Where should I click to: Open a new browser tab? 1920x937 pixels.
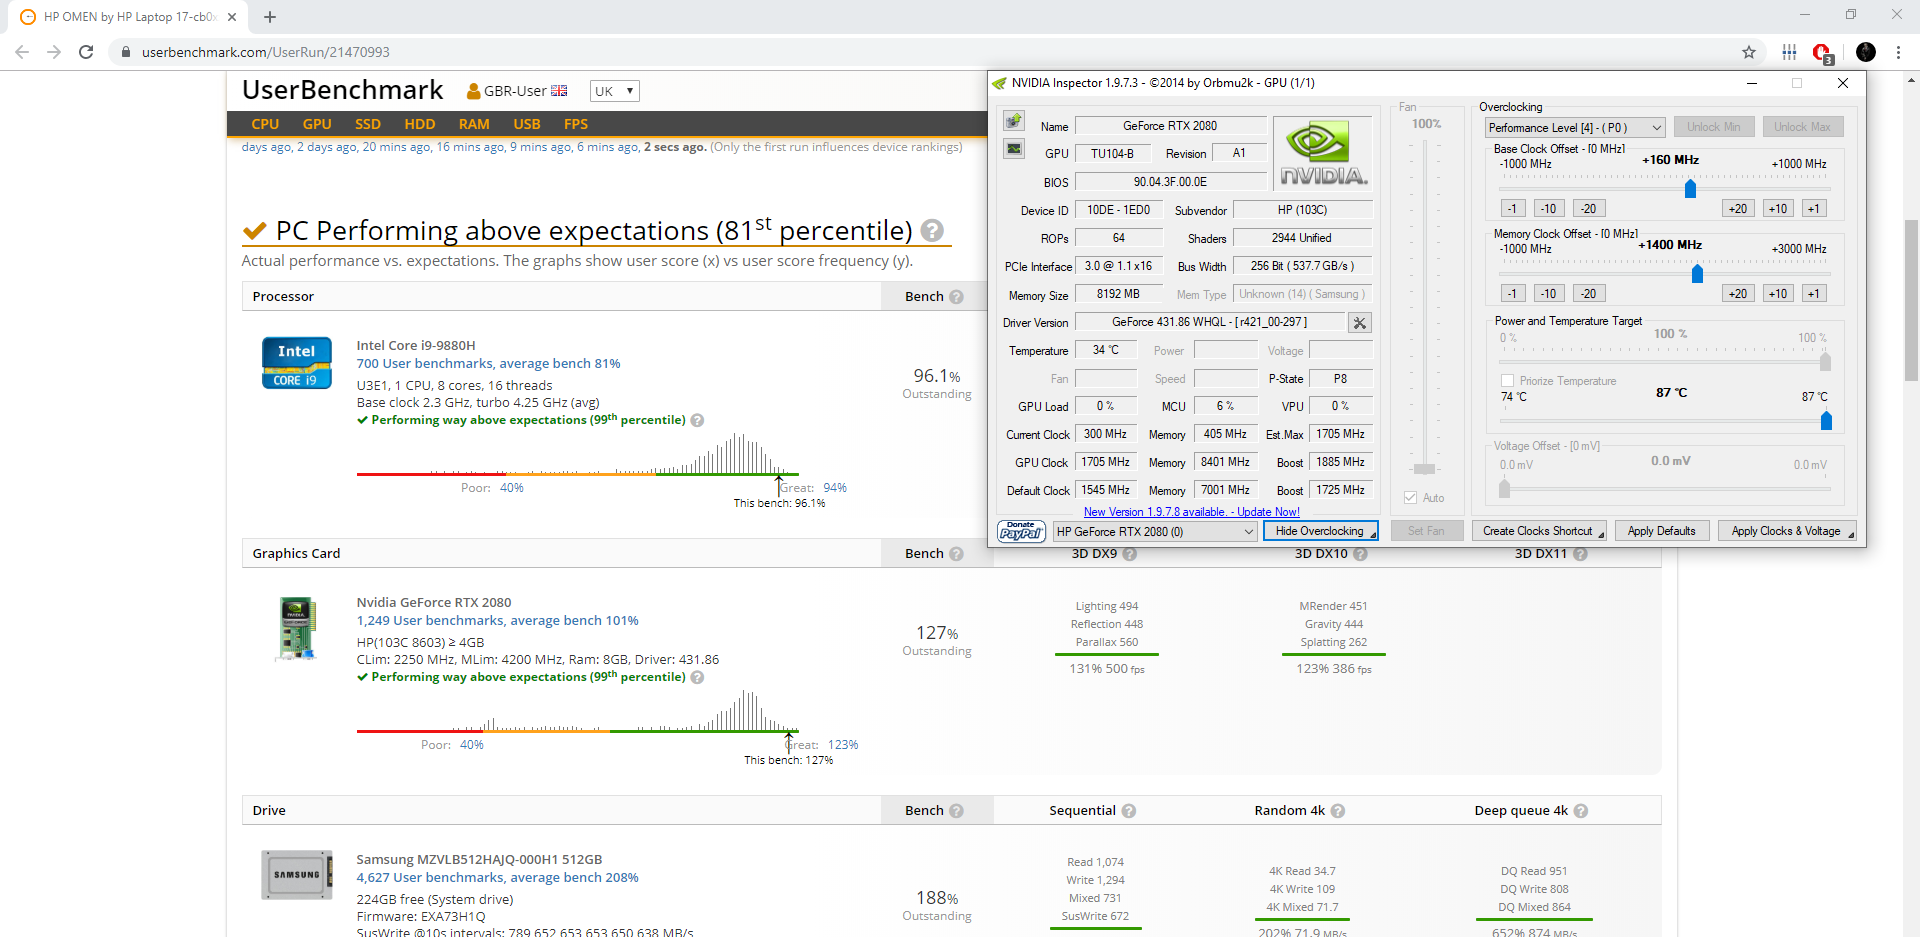(x=270, y=17)
